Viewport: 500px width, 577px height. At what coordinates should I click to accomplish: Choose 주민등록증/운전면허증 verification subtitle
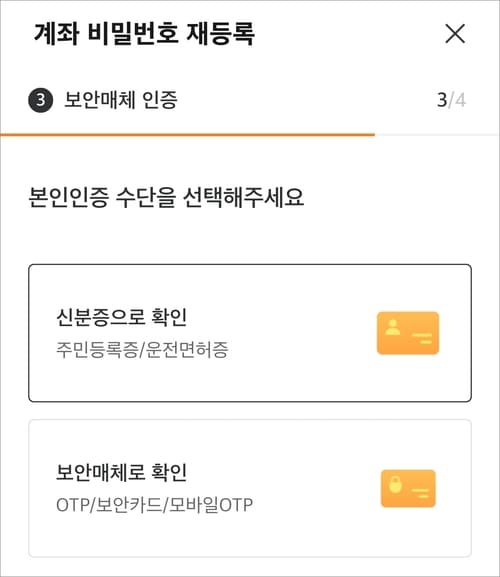click(142, 350)
